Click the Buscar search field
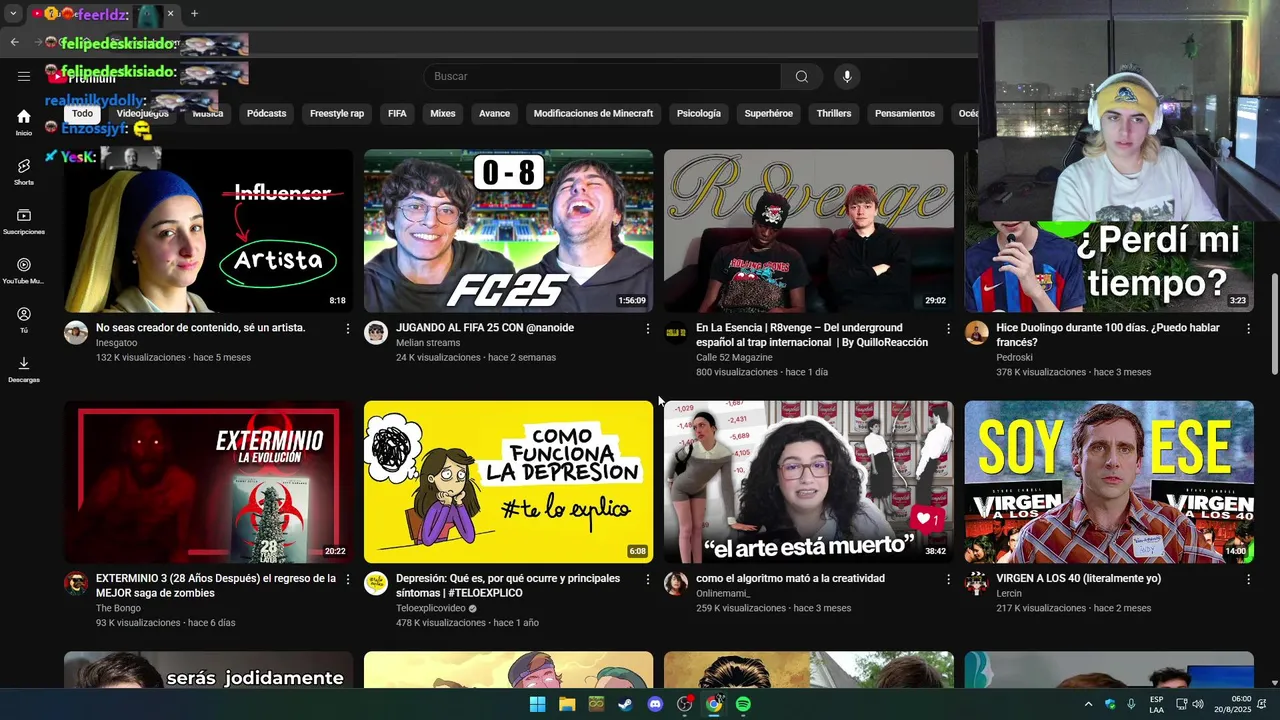 tap(602, 76)
